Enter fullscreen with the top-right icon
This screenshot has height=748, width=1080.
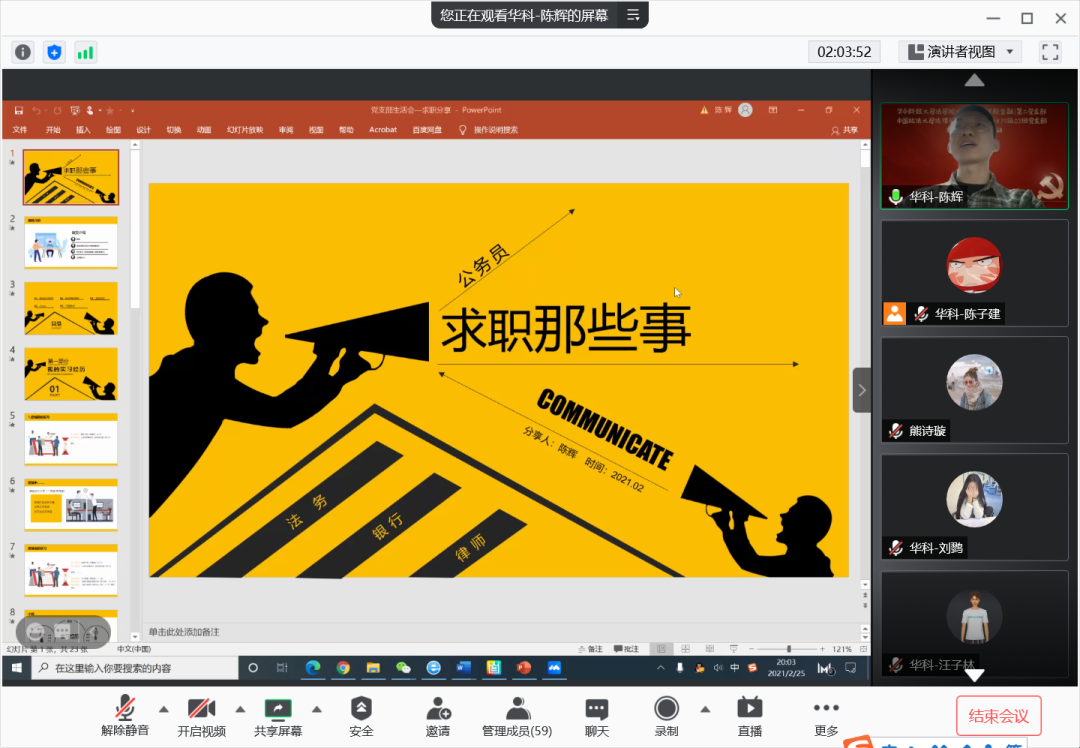click(x=1049, y=52)
